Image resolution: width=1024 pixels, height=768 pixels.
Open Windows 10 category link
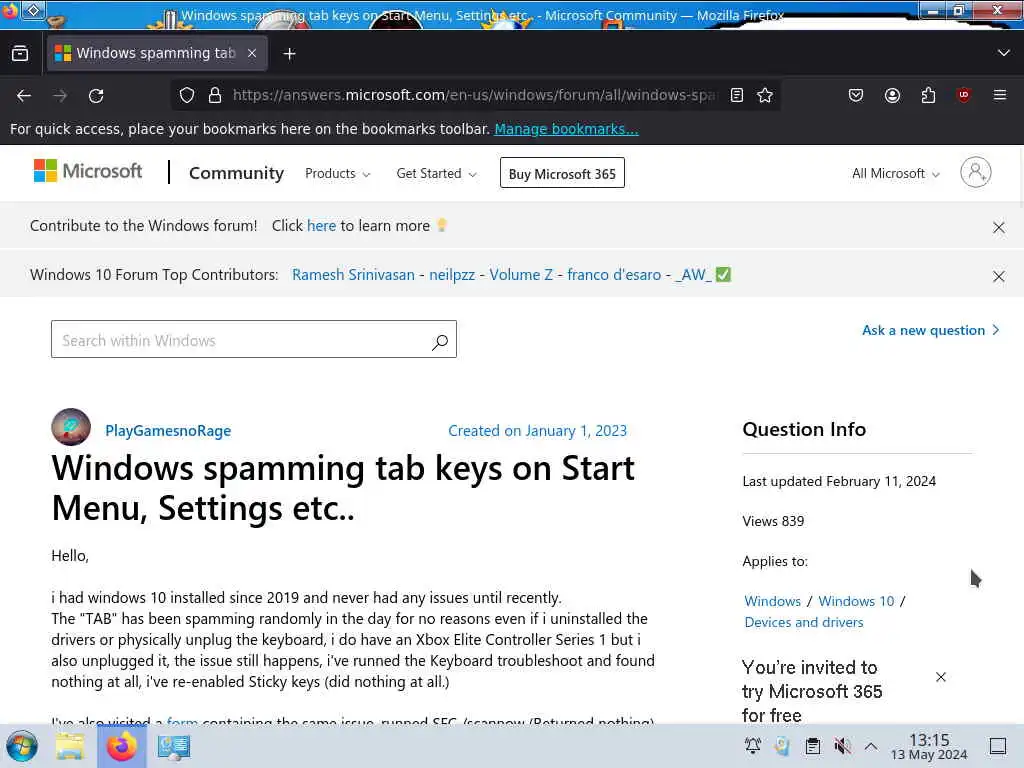(x=856, y=601)
